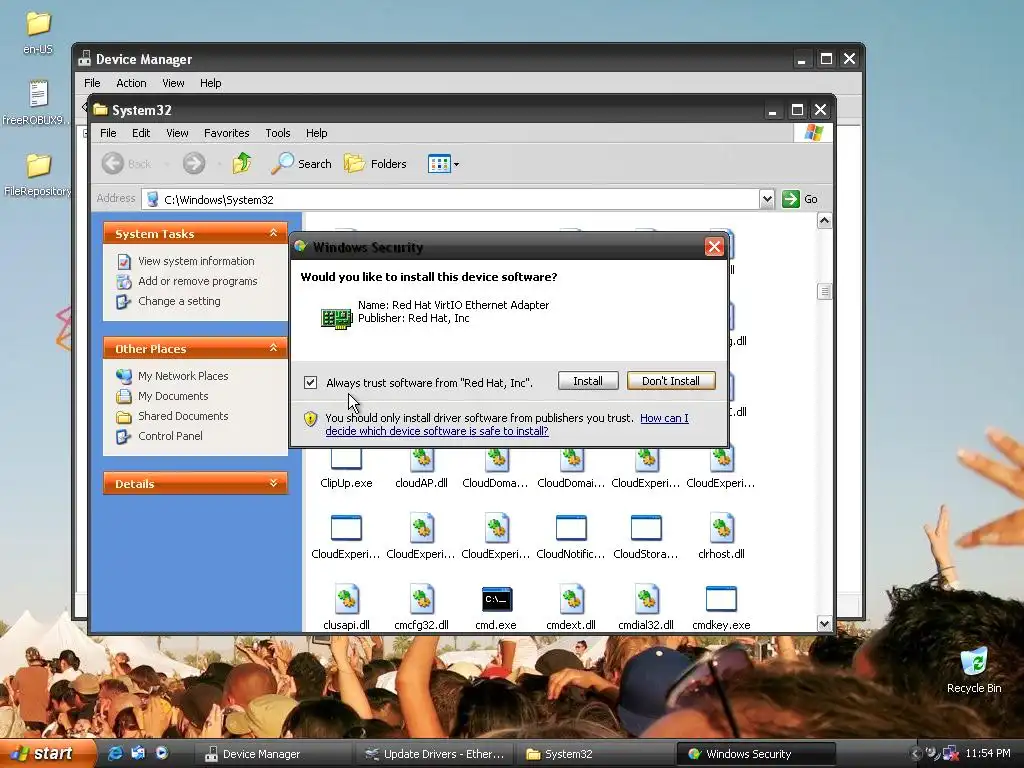Select the cmdial32.dll file icon

pyautogui.click(x=646, y=600)
